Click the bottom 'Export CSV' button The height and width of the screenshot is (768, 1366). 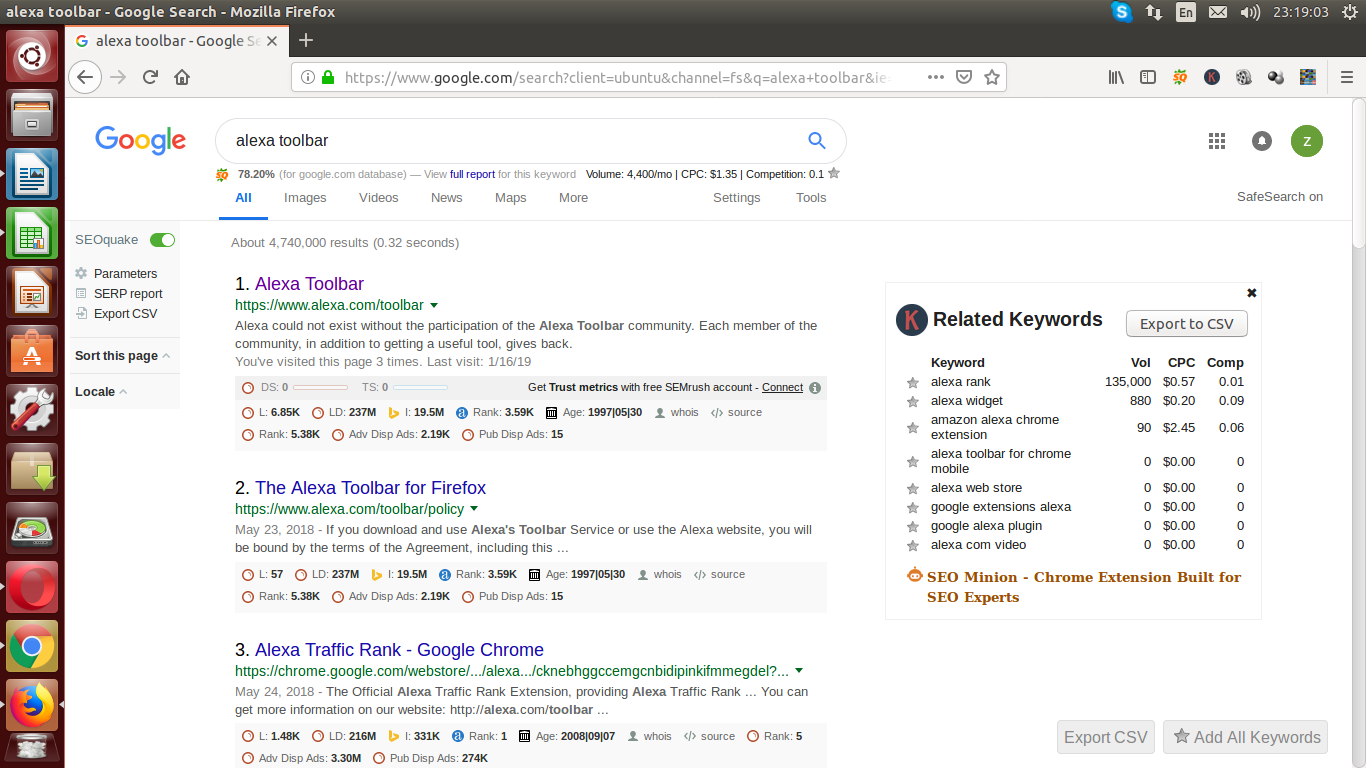click(x=1106, y=737)
